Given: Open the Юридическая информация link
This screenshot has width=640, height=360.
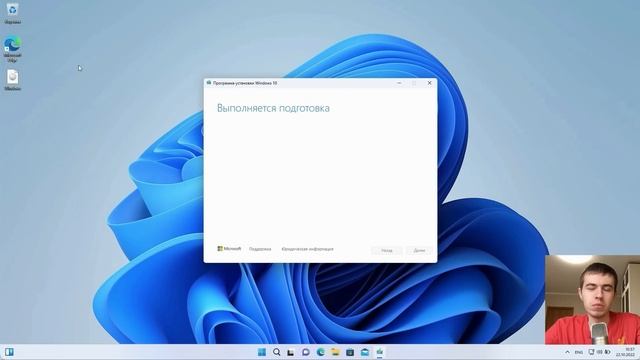Looking at the screenshot, I should [307, 249].
